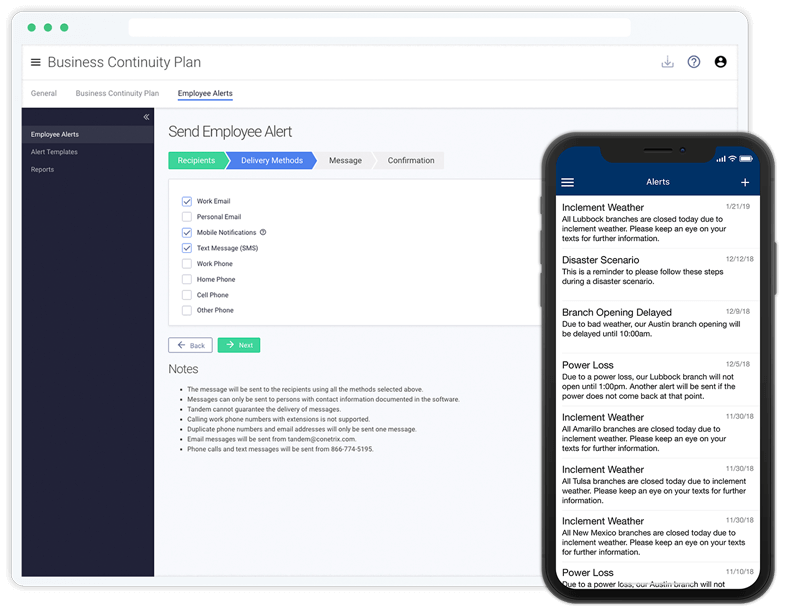This screenshot has height=614, width=787.
Task: Click the note mentioning 866-774-5195
Action: [280, 449]
